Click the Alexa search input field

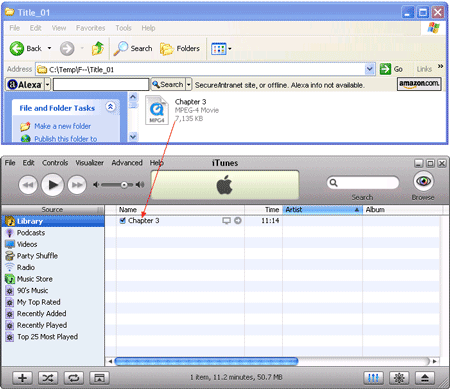pos(101,85)
